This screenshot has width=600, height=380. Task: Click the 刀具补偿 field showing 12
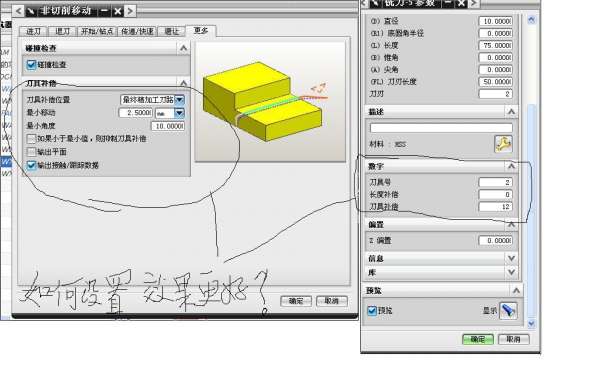(496, 207)
